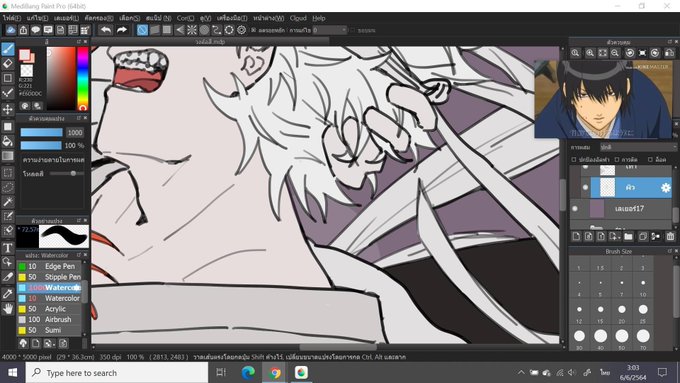Viewport: 680px width, 383px height.
Task: Open the layer blending mode dropdown
Action: [x=638, y=147]
